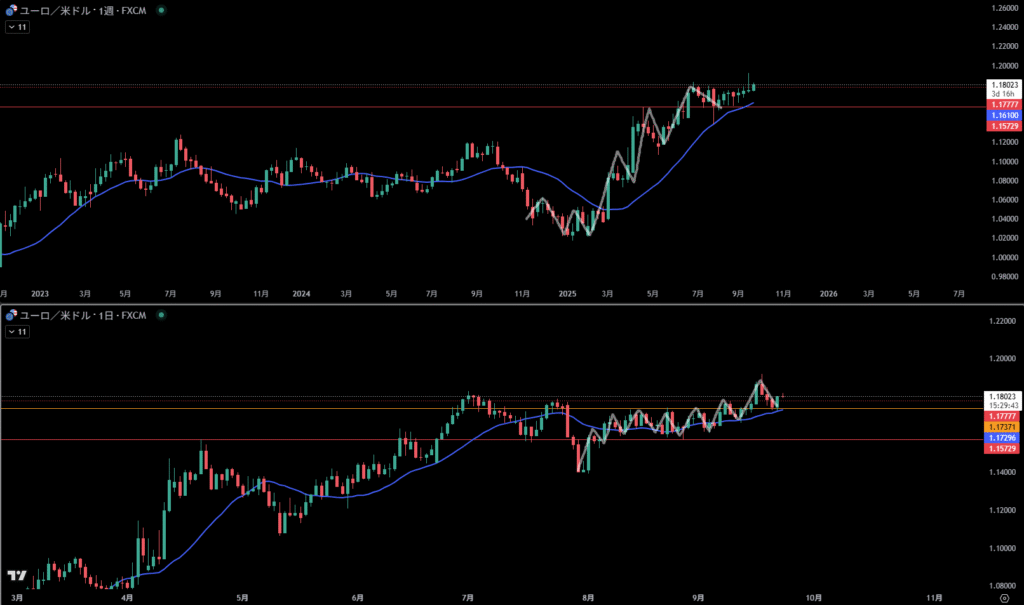Click the current price label 1.18023 on weekly chart
This screenshot has height=605, width=1024.
[1003, 85]
